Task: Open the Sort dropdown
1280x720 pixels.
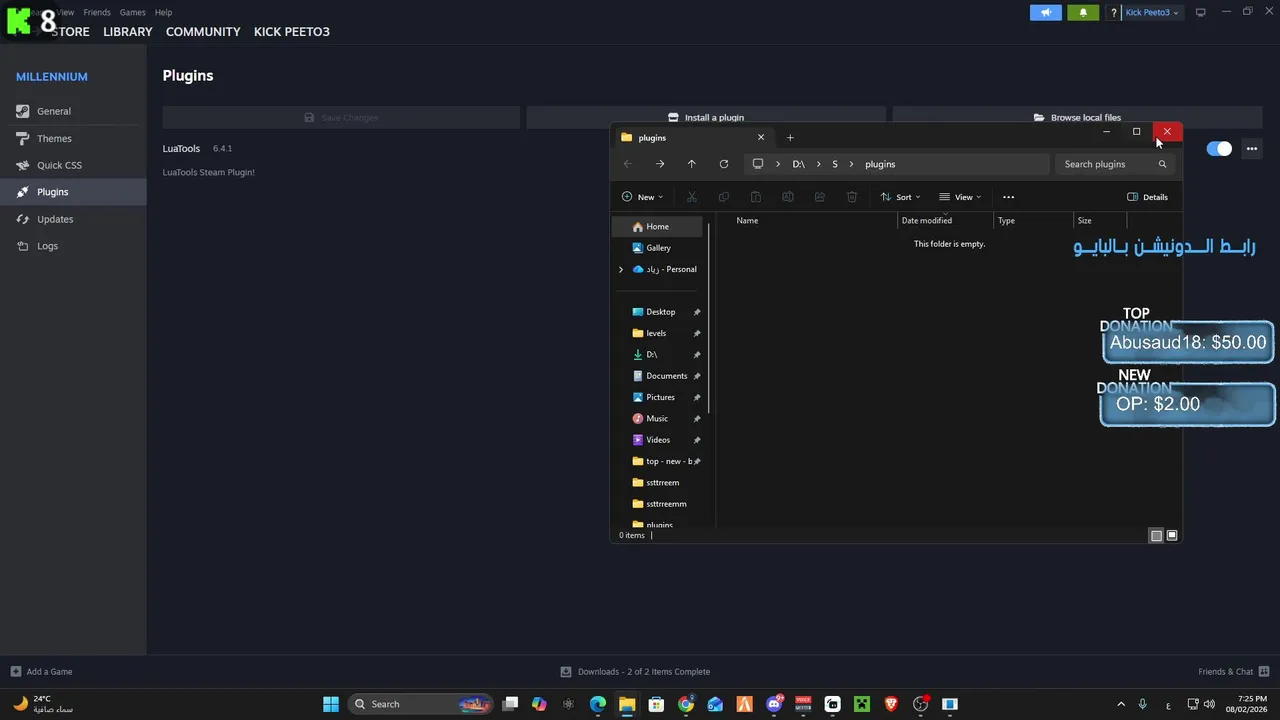Action: 900,197
